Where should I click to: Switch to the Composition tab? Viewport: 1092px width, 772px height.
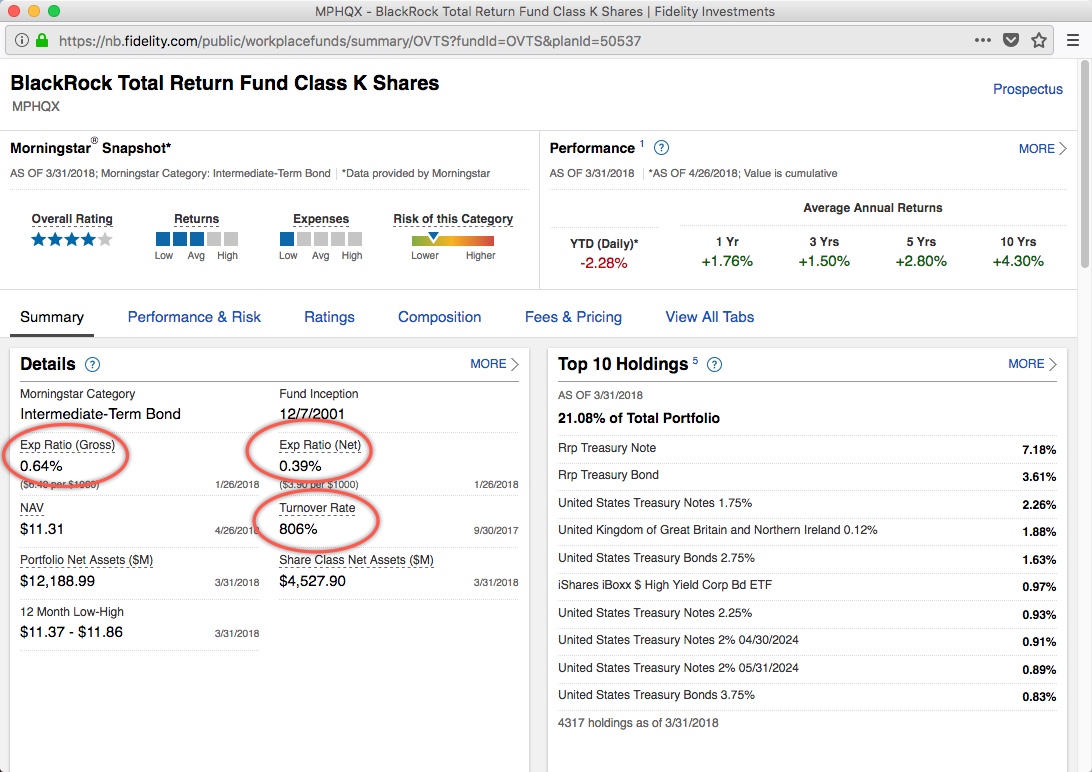(x=439, y=317)
